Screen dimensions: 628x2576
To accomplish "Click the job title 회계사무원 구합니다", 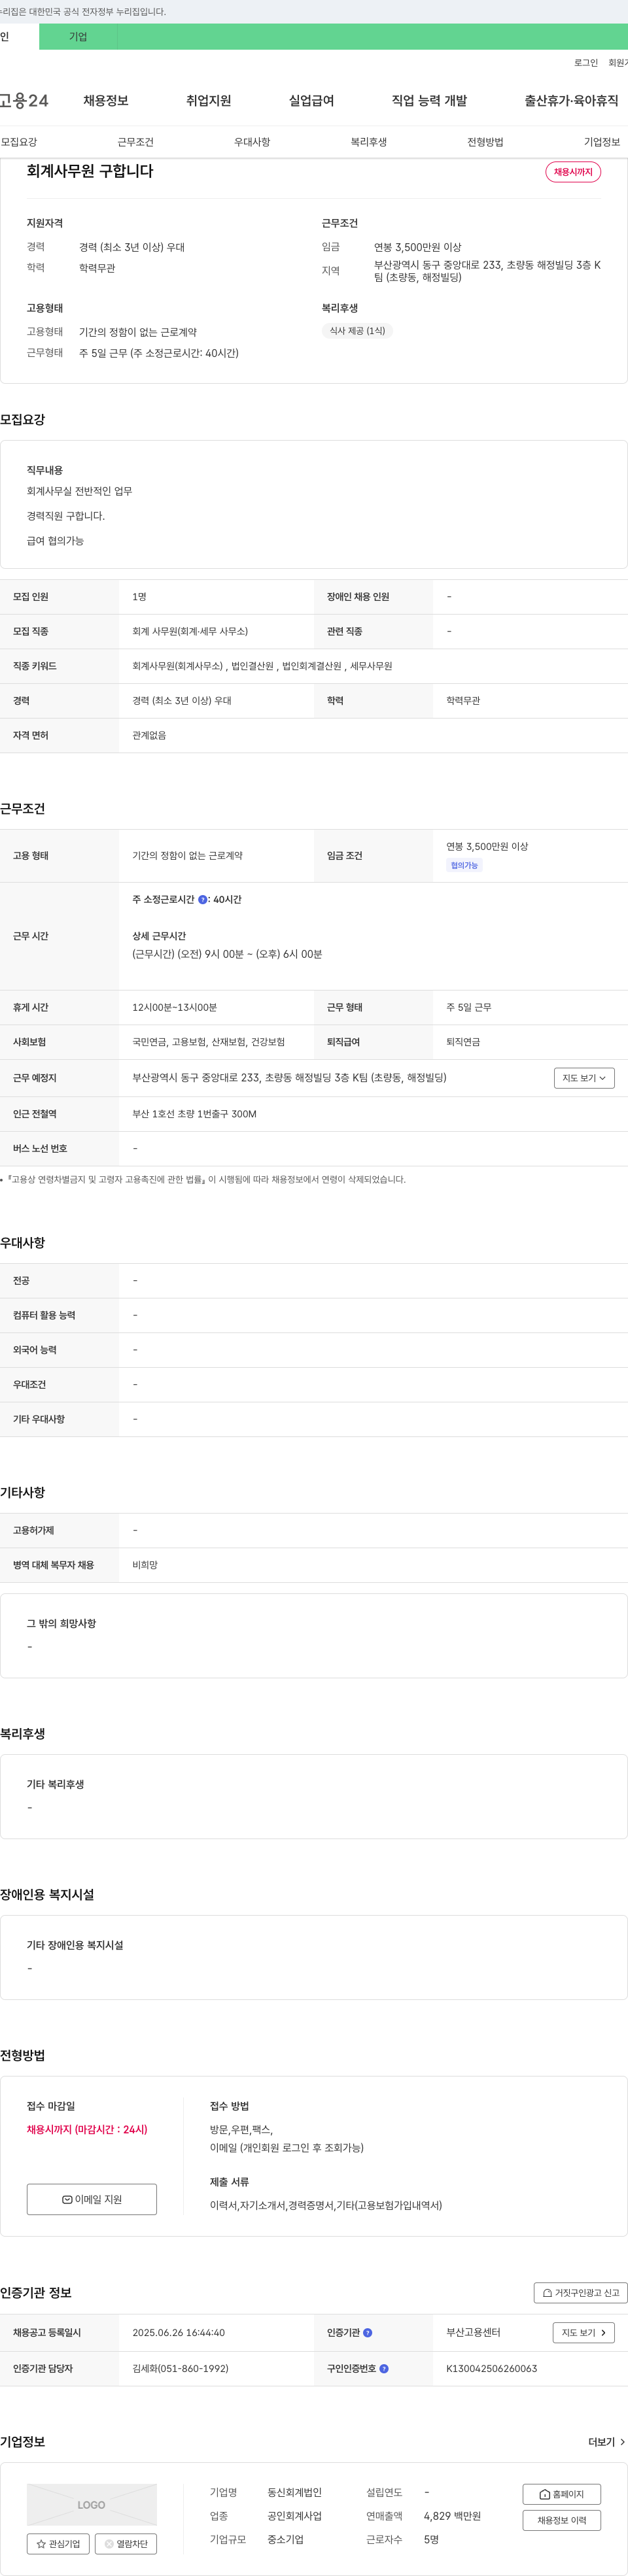I will point(90,171).
